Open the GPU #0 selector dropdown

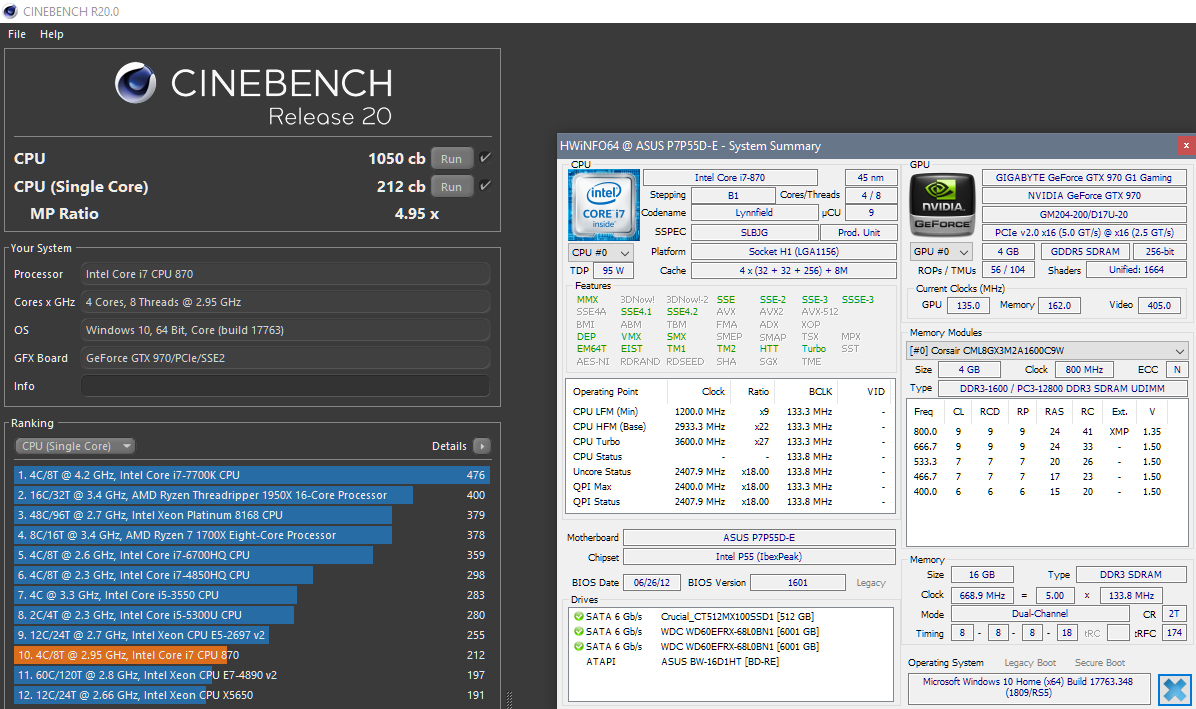tap(940, 251)
